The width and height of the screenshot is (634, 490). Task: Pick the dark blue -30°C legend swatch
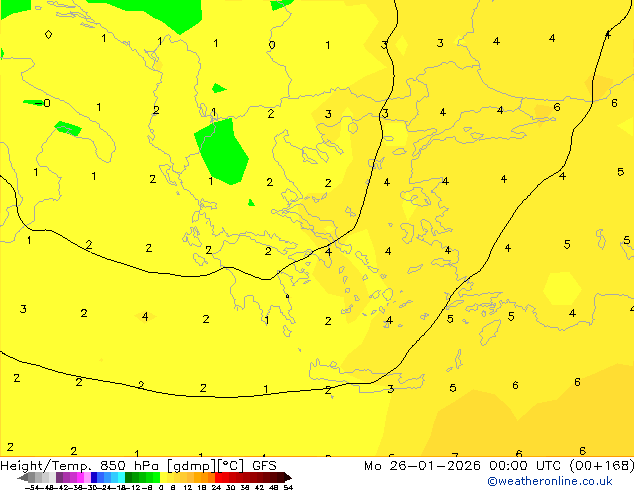pyautogui.click(x=94, y=477)
